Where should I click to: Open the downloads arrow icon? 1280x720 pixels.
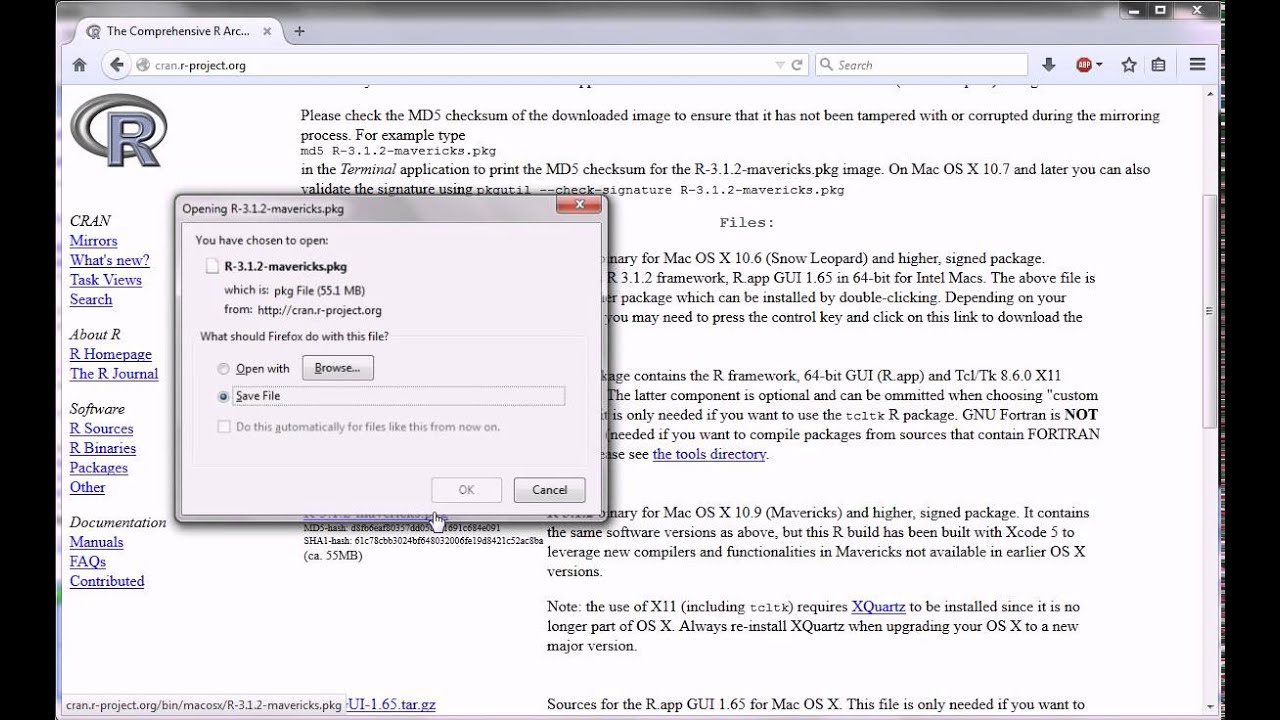pos(1049,65)
